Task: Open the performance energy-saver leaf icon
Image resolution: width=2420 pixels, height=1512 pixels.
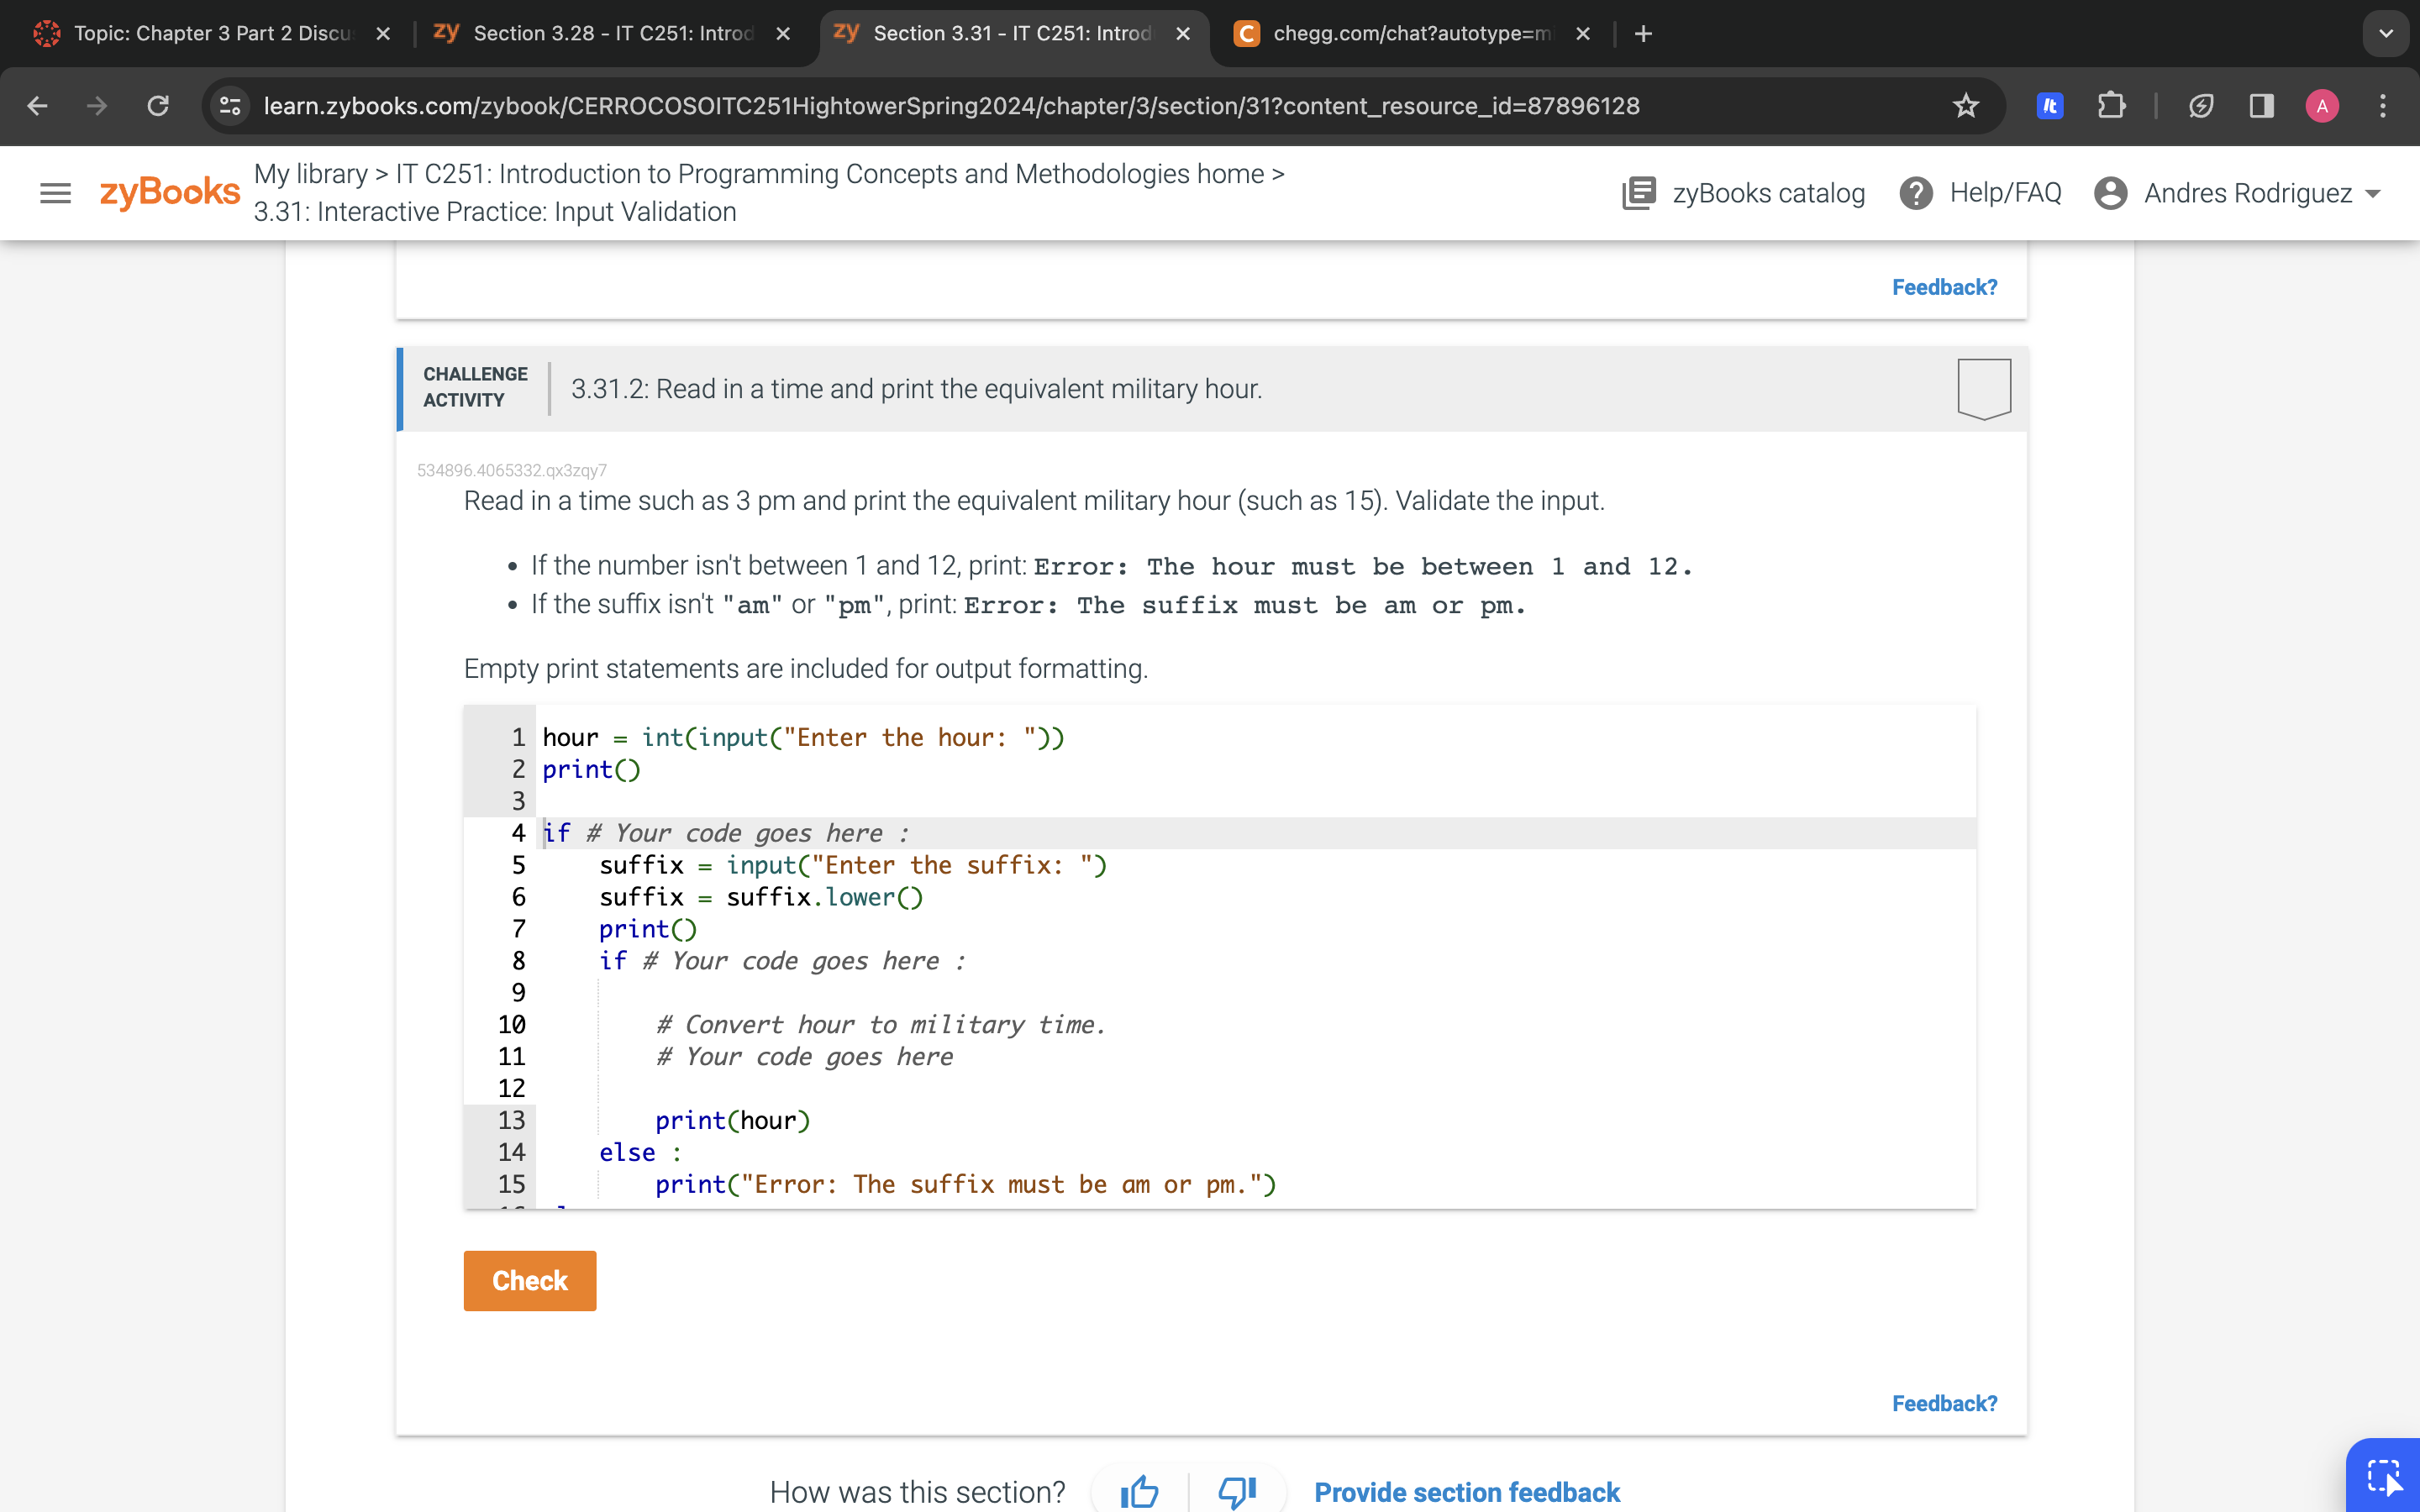Action: [2201, 105]
